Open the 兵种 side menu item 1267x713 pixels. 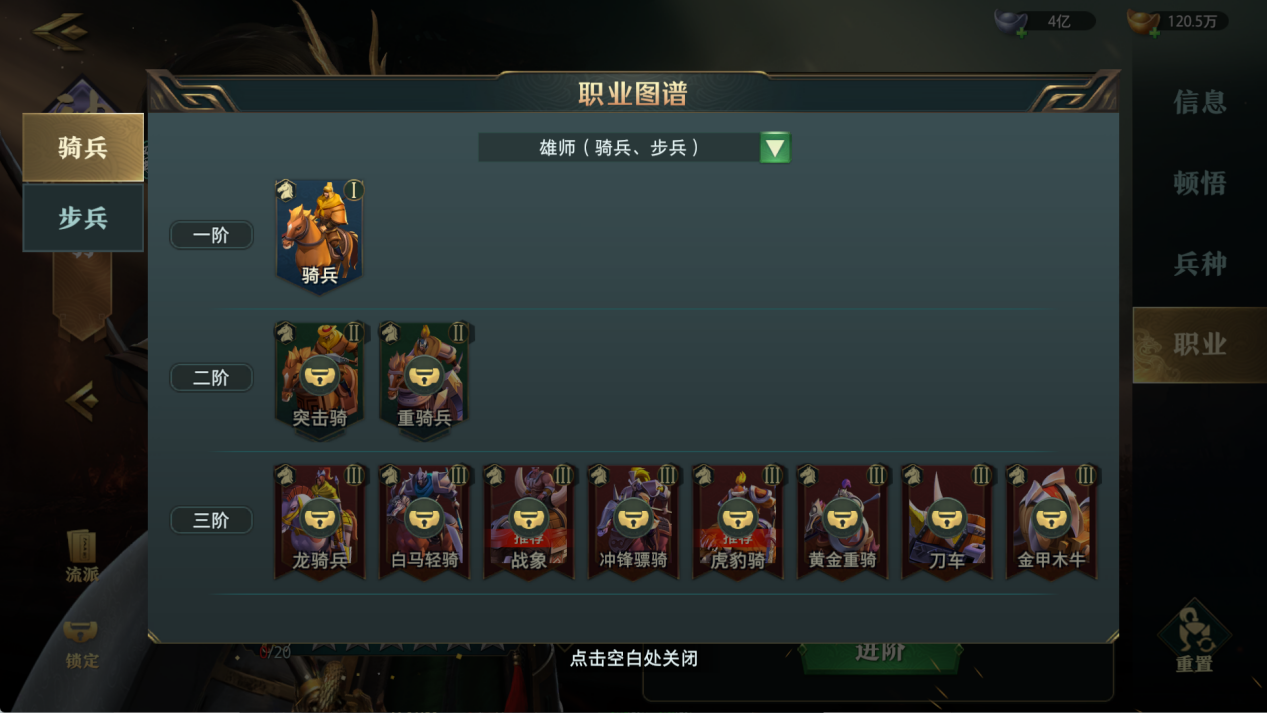pos(1199,264)
